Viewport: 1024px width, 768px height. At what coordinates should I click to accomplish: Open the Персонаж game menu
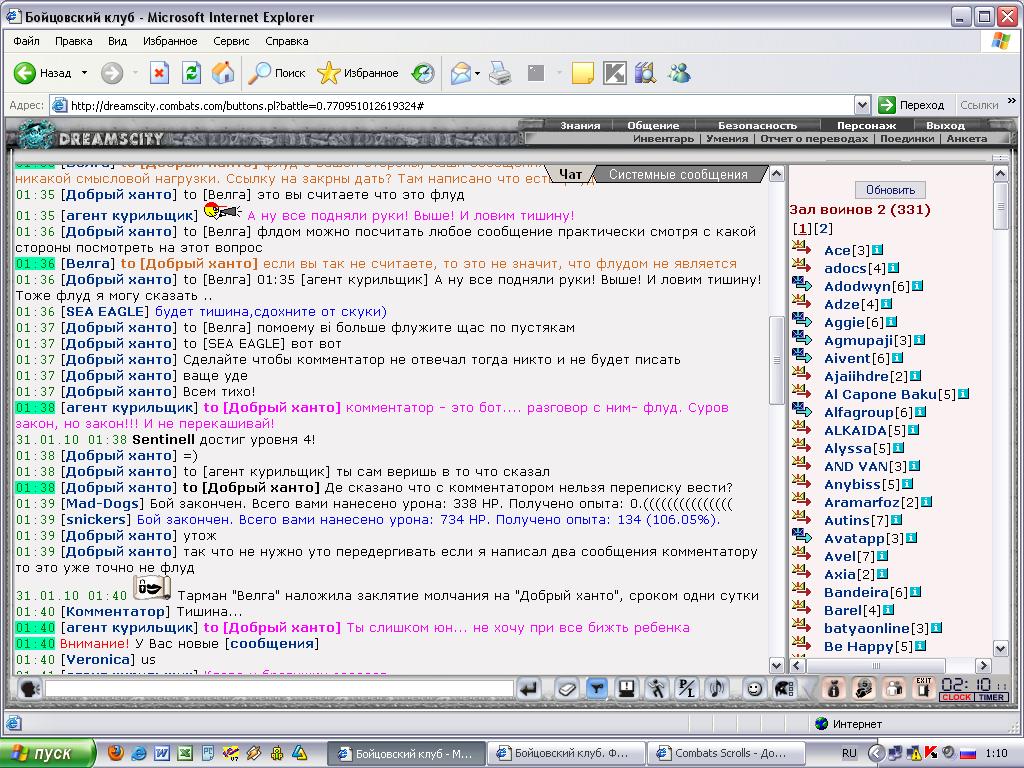(867, 125)
